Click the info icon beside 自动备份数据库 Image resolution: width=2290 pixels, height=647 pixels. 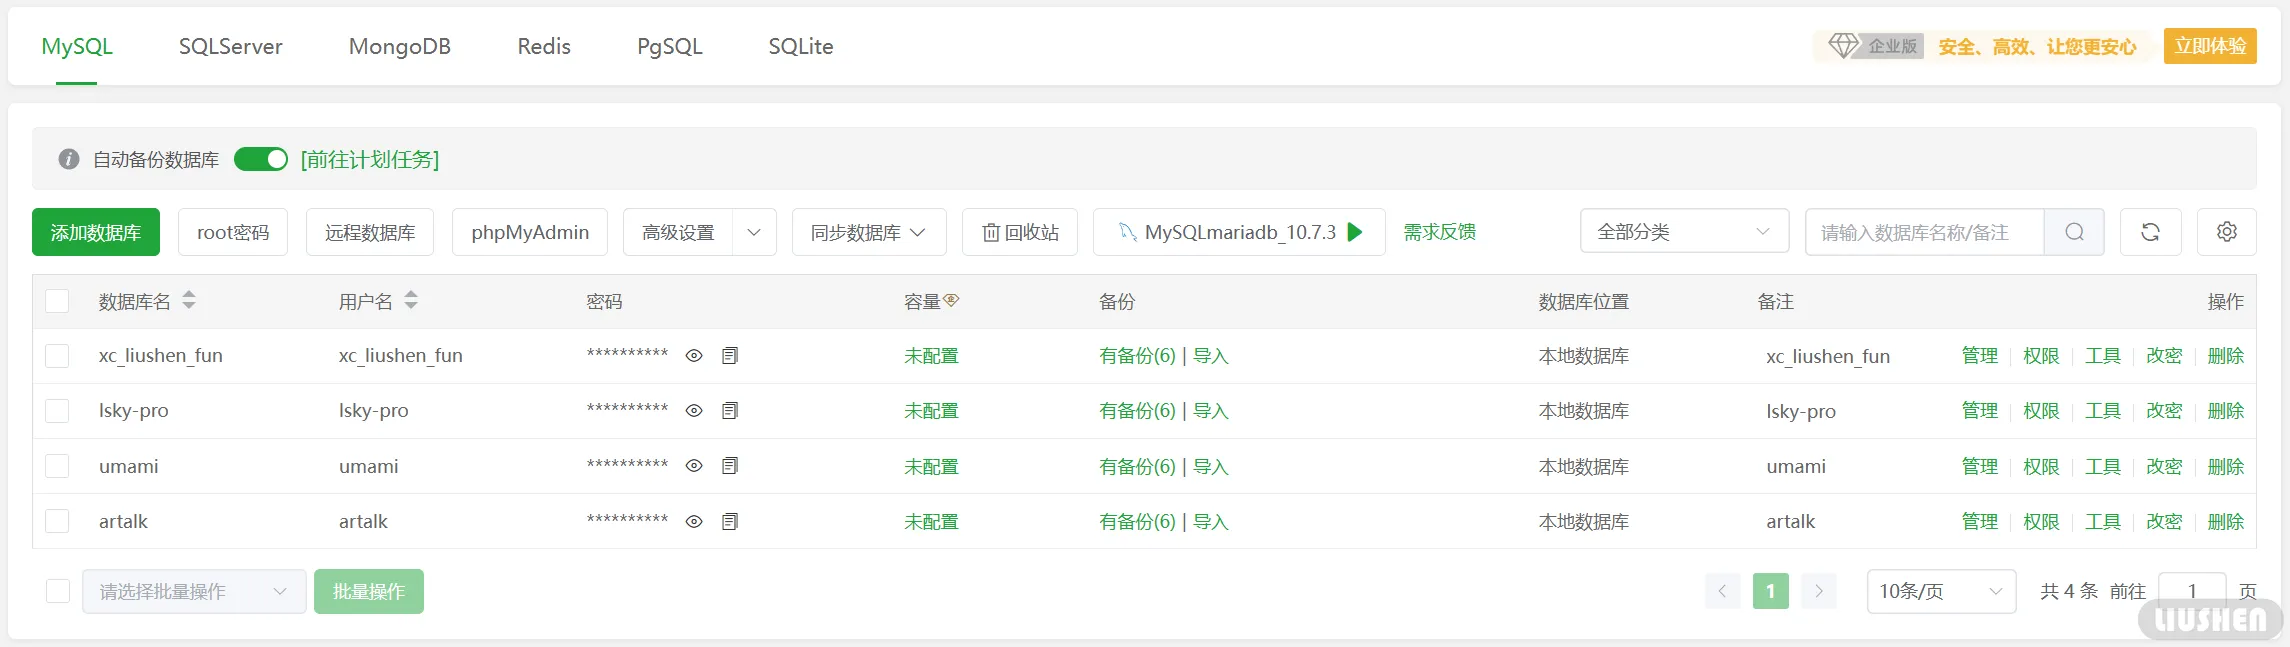click(x=69, y=160)
